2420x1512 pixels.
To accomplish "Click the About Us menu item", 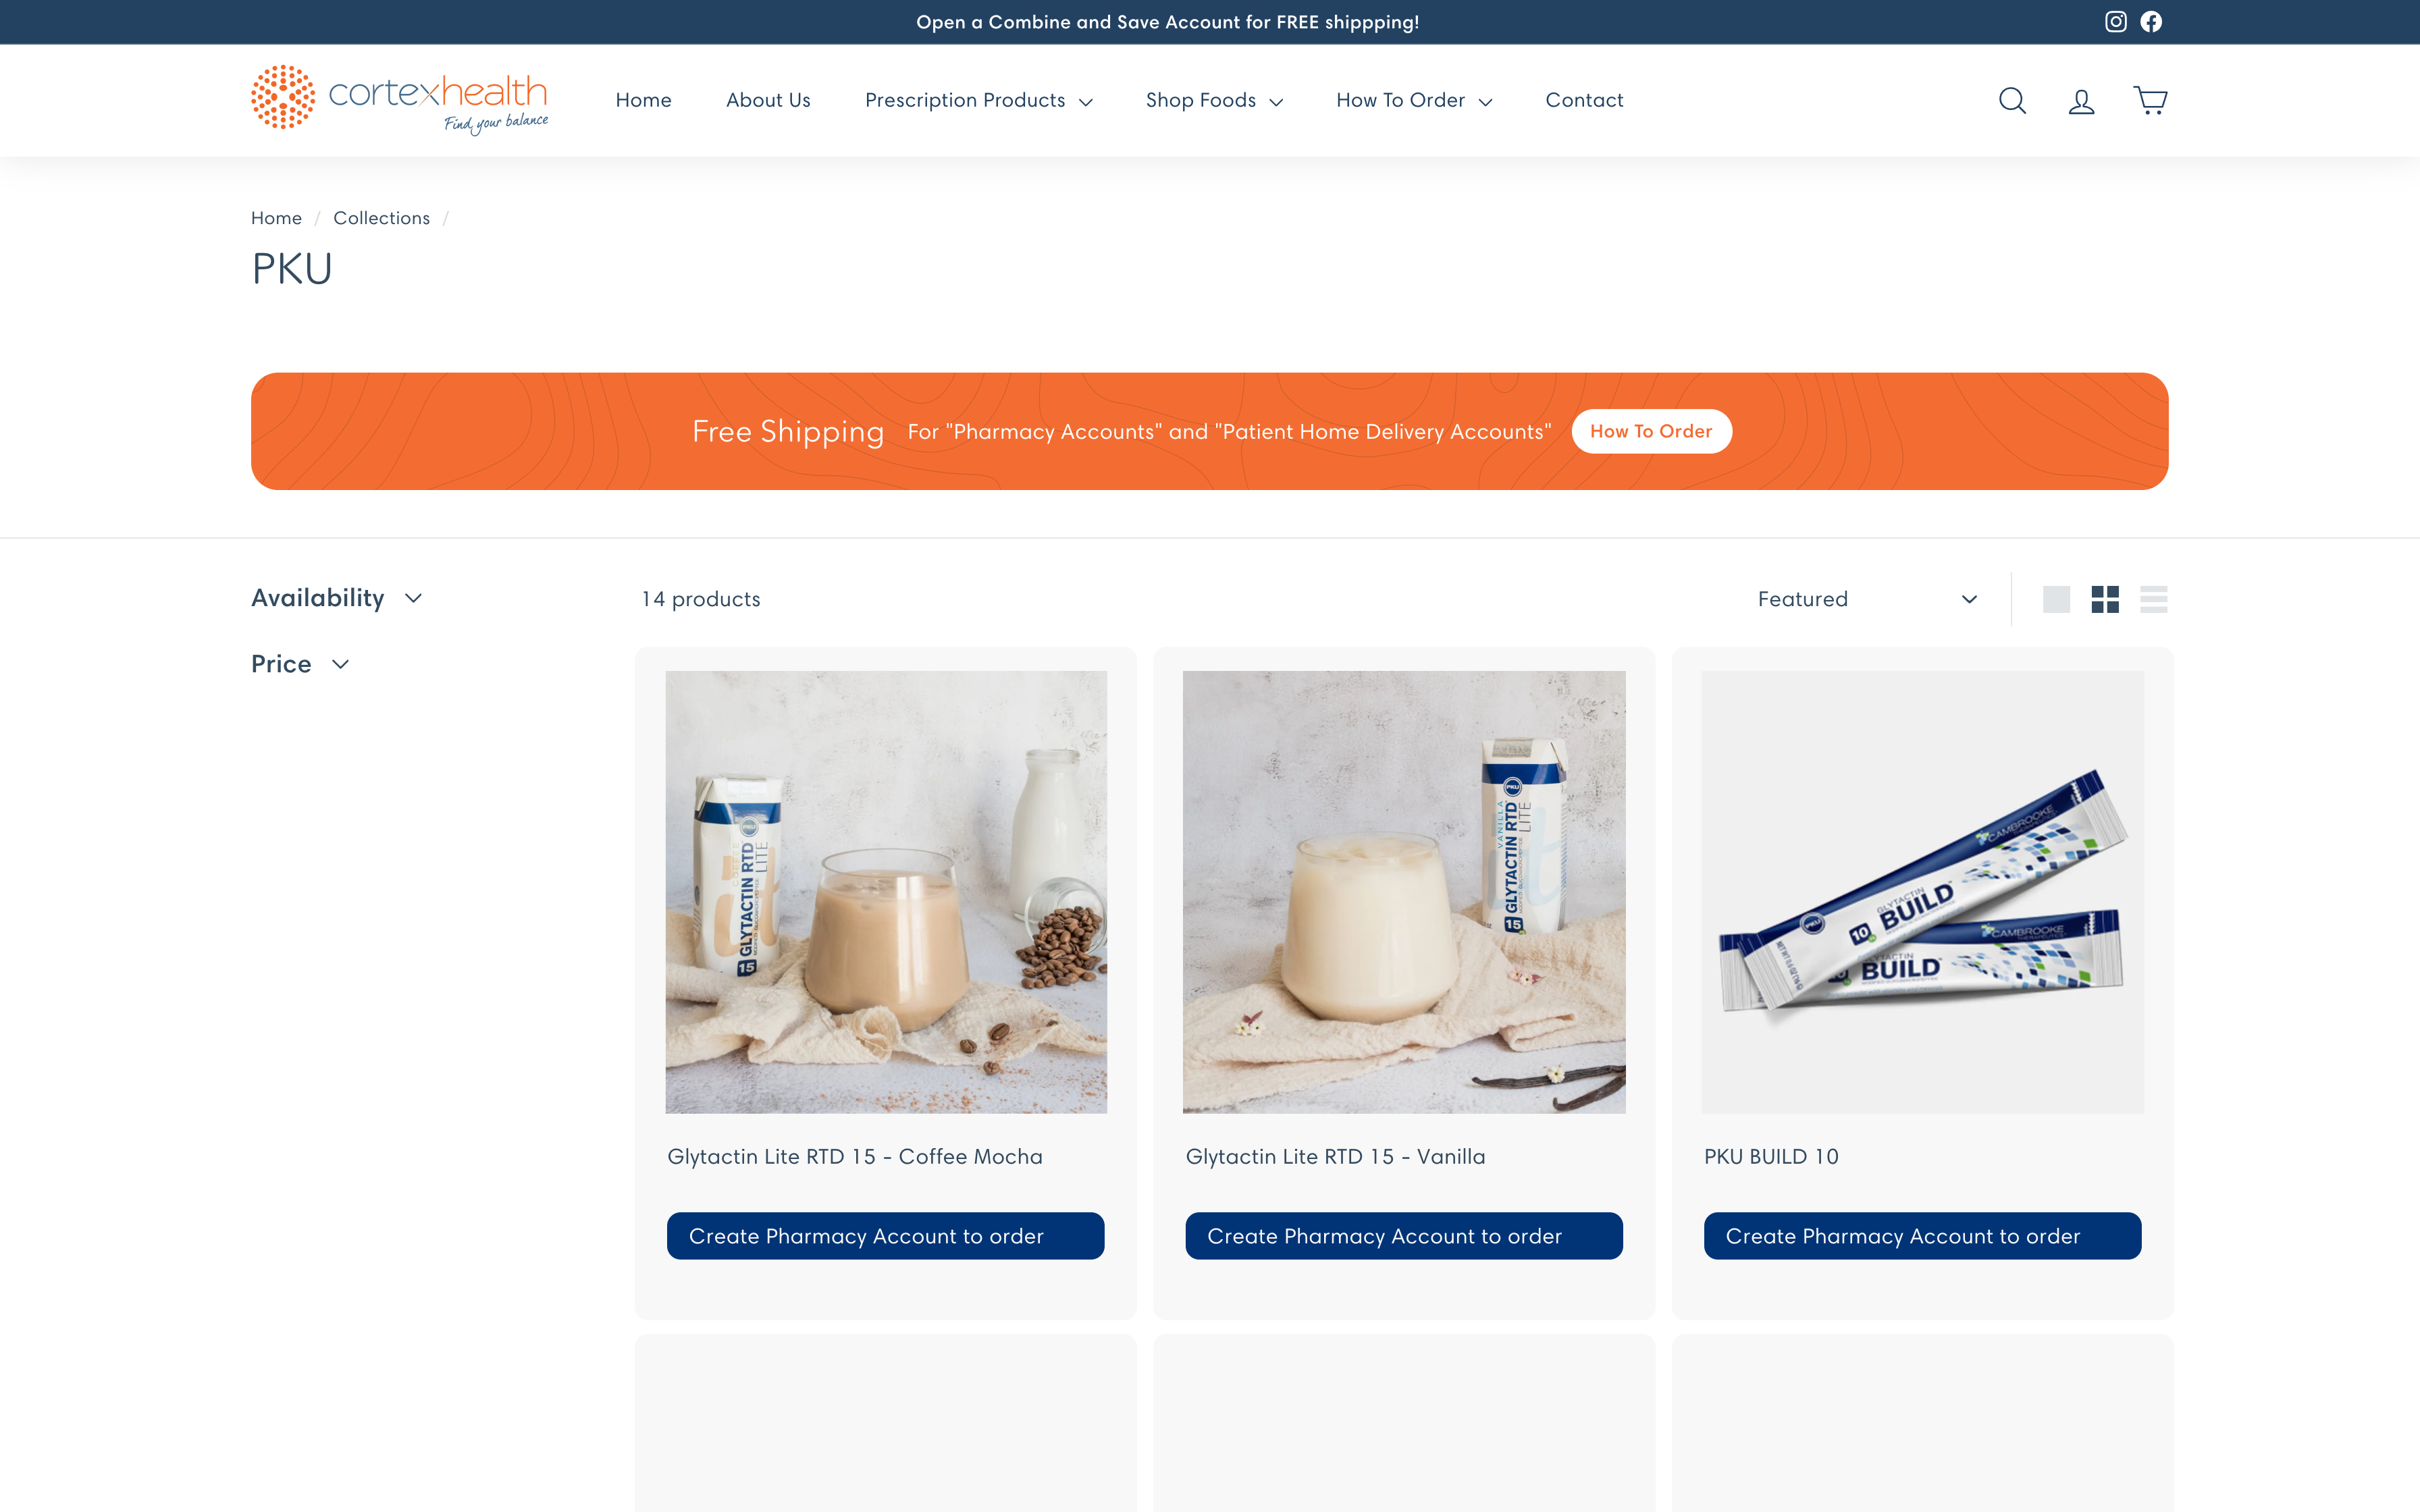I will pos(768,99).
